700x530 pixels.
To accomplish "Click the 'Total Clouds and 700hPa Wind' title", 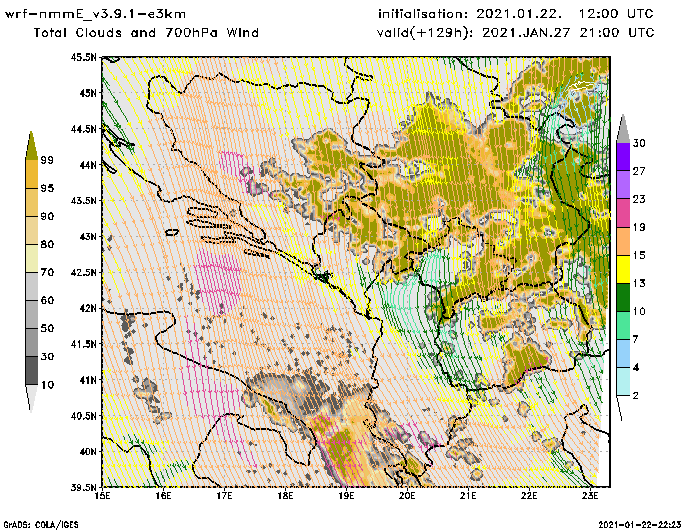I will [x=146, y=33].
